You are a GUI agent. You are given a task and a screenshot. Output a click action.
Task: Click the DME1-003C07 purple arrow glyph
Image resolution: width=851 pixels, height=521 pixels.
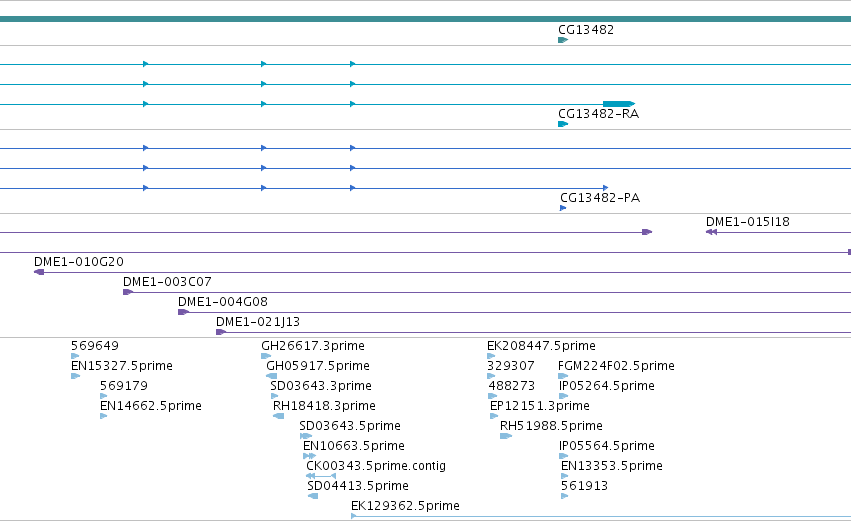[128, 292]
